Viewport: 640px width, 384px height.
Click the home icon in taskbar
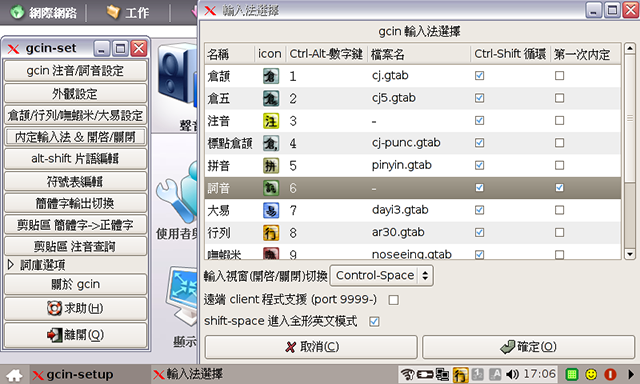tap(14, 375)
